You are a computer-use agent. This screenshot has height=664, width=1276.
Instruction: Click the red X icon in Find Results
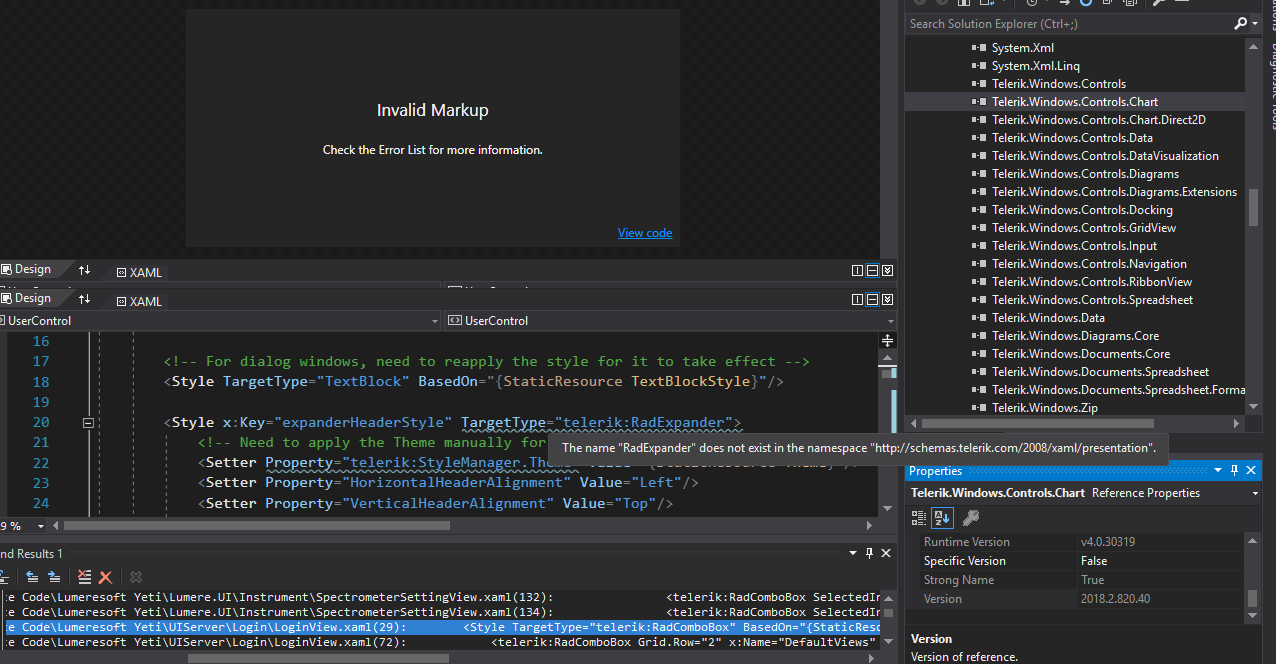point(105,577)
